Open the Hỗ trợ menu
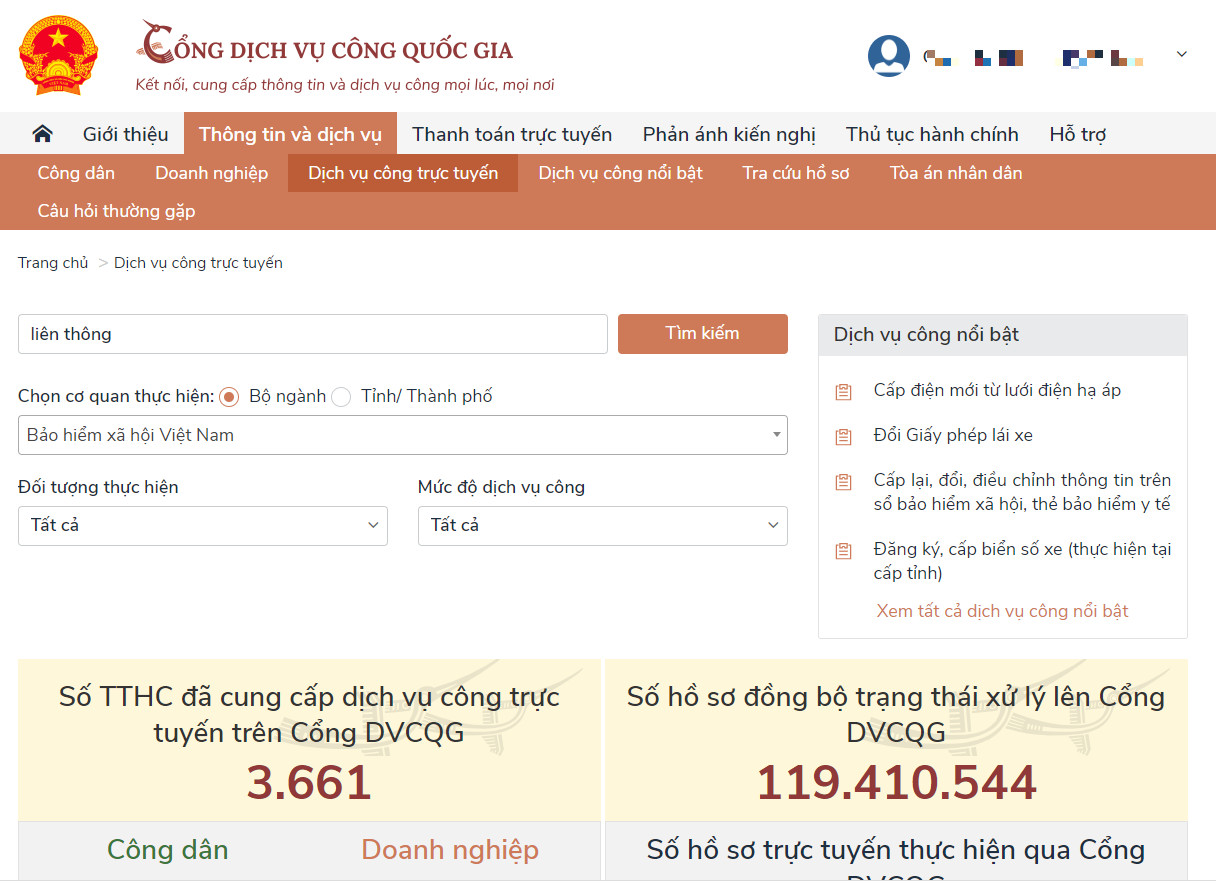 [1077, 134]
